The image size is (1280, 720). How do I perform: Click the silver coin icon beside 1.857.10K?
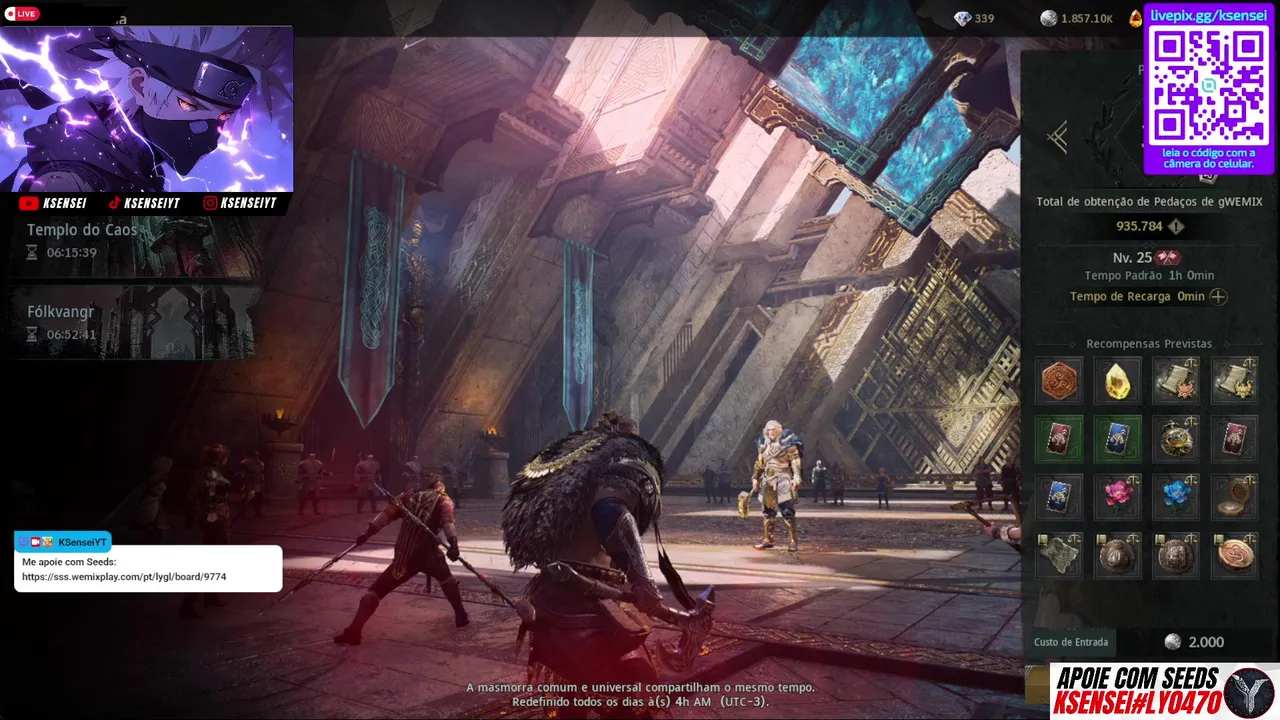(x=1048, y=18)
